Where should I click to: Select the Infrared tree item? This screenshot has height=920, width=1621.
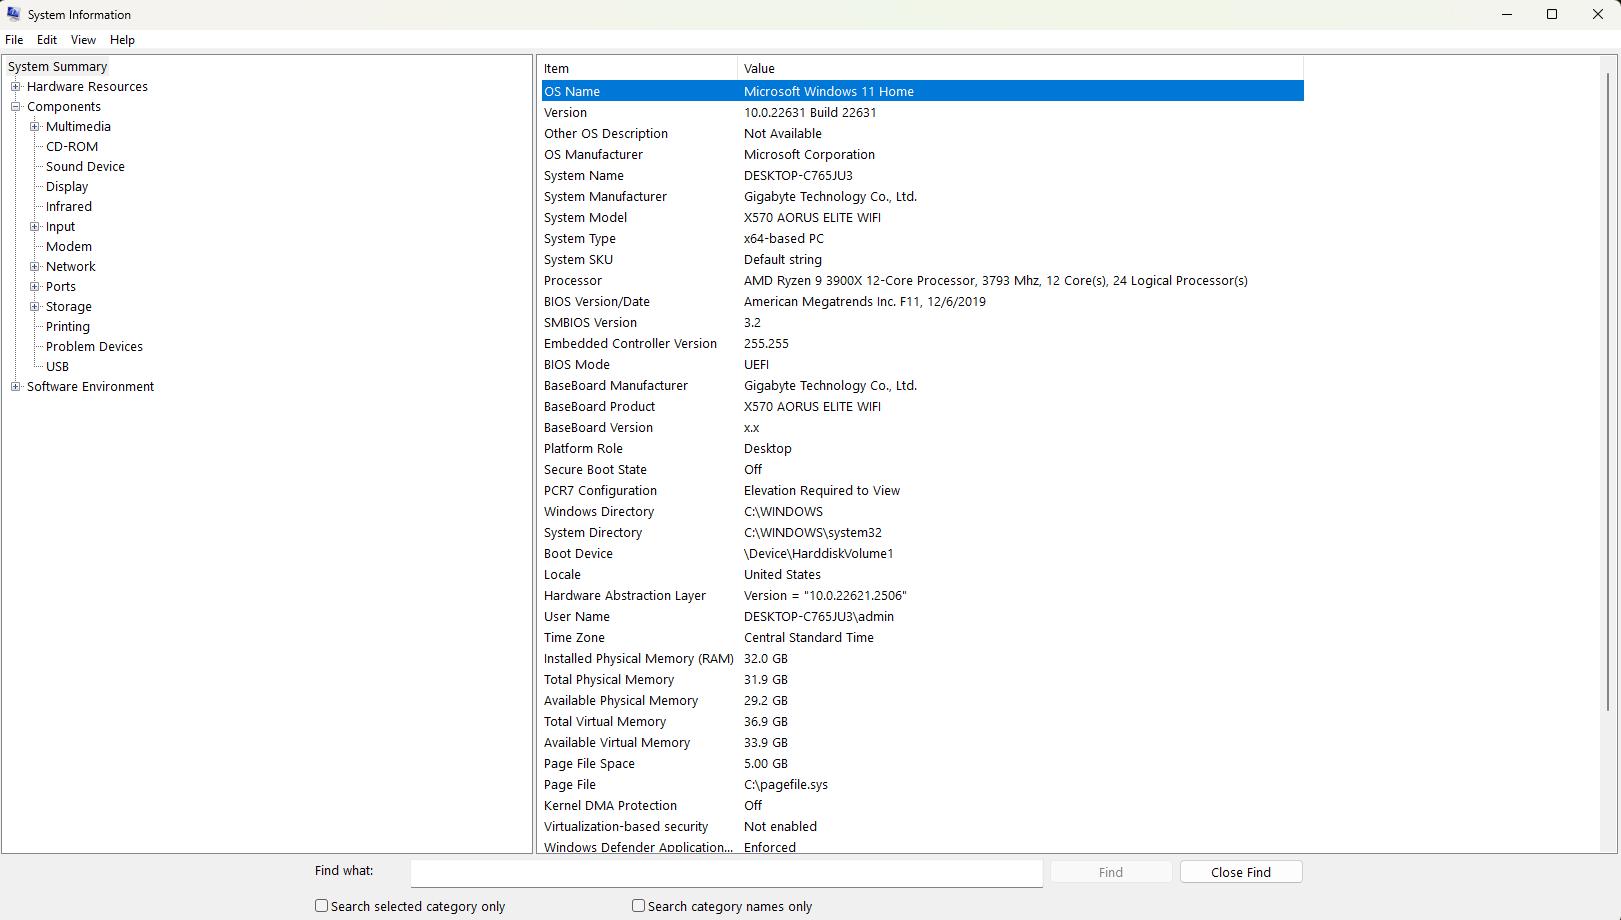(x=69, y=207)
